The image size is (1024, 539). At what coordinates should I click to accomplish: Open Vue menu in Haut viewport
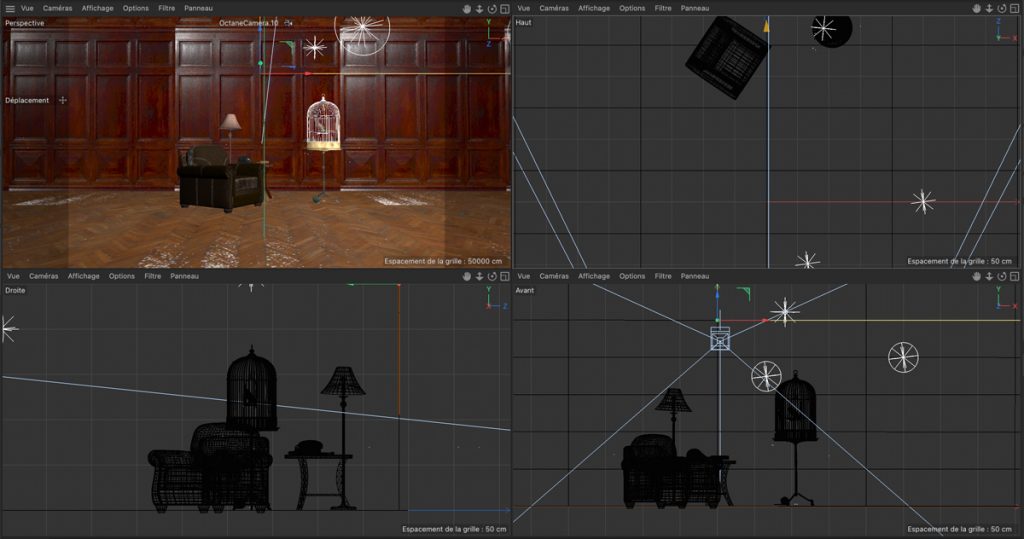[x=524, y=8]
